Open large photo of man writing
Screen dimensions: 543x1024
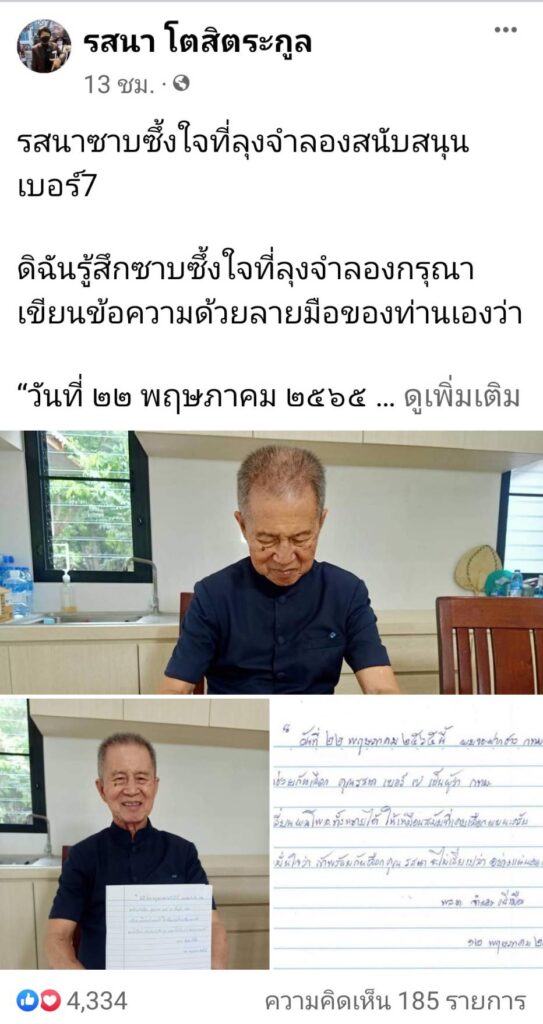pyautogui.click(x=271, y=562)
